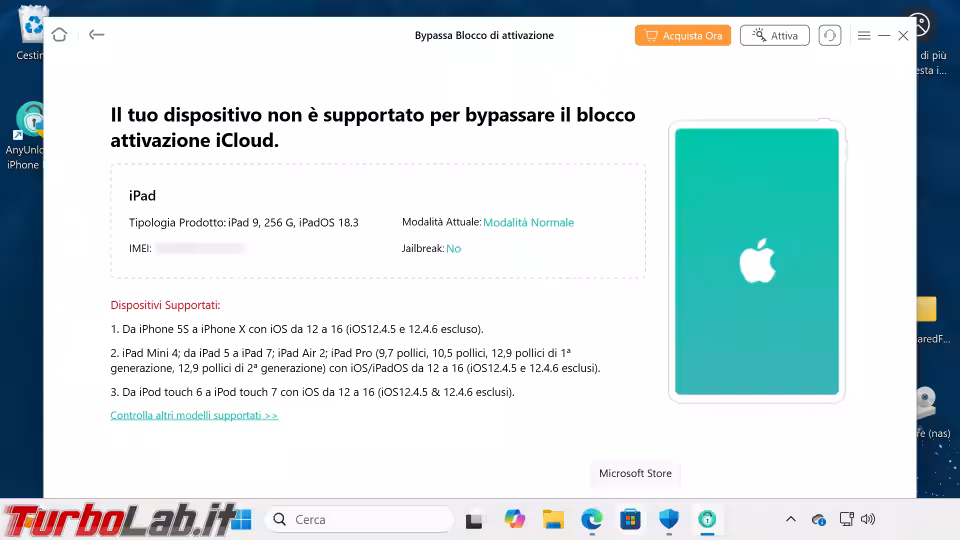
Task: Open Windows Security shield on the taskbar
Action: coord(669,519)
